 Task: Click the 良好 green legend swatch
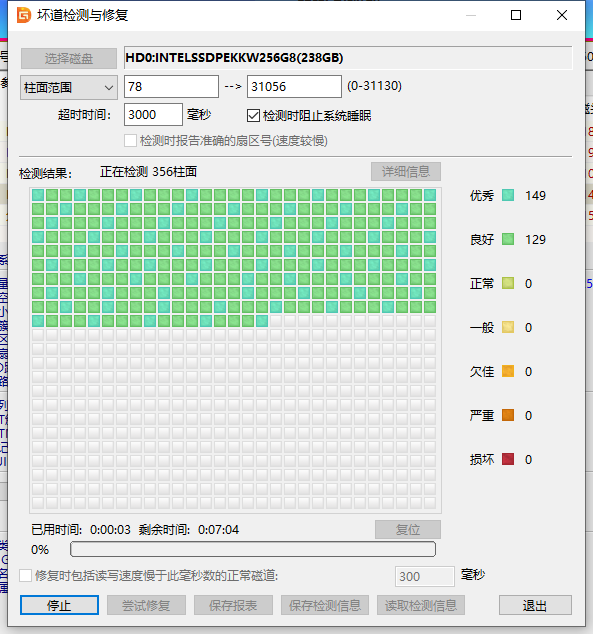click(508, 239)
